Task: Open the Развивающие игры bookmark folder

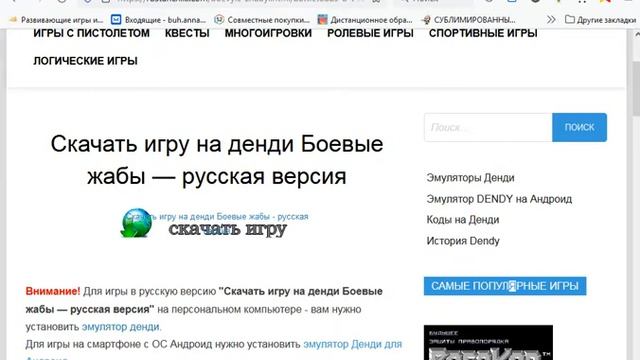Action: click(56, 20)
